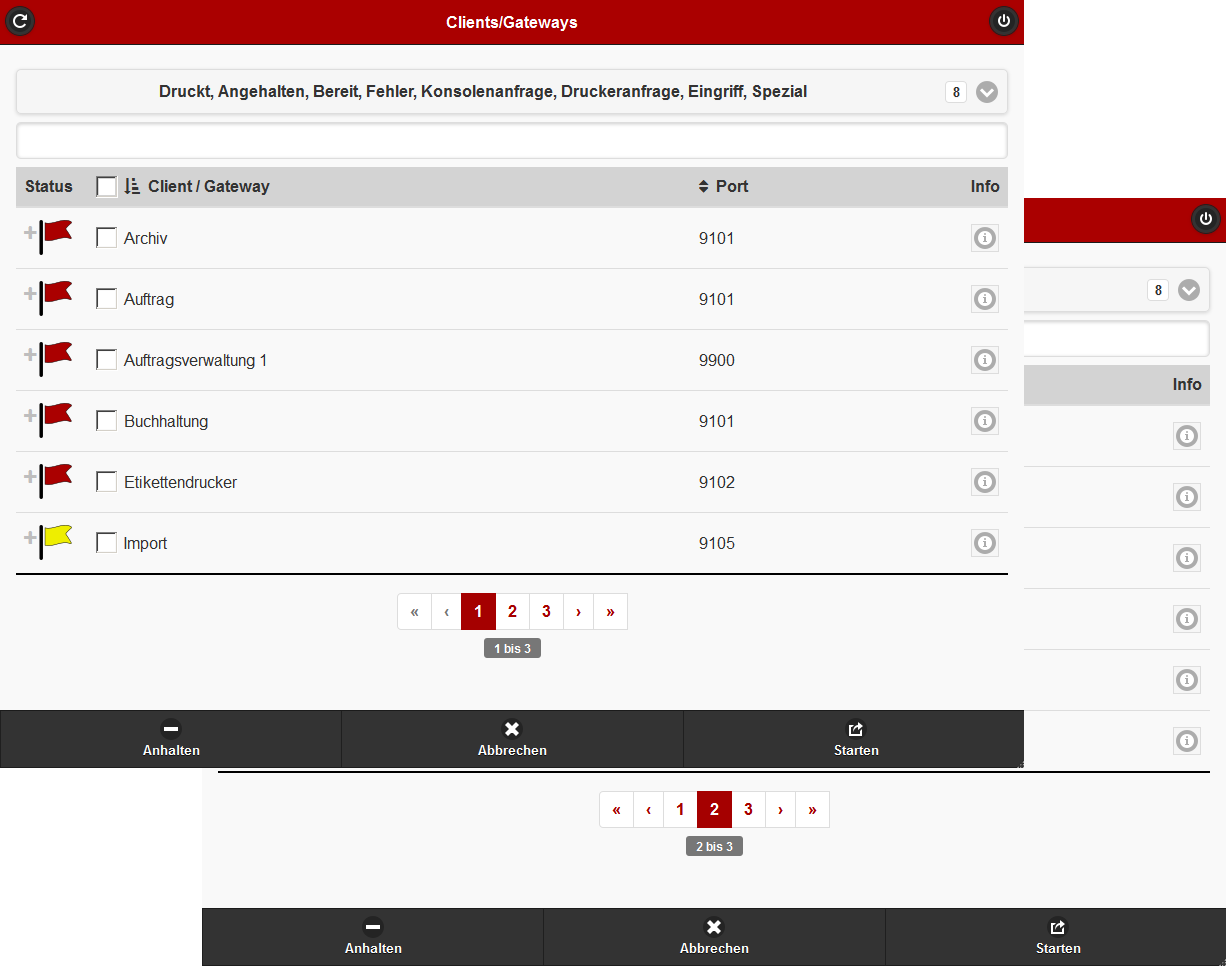This screenshot has height=966, width=1226.
Task: Enable the Buchhaltung checkbox
Action: click(106, 421)
